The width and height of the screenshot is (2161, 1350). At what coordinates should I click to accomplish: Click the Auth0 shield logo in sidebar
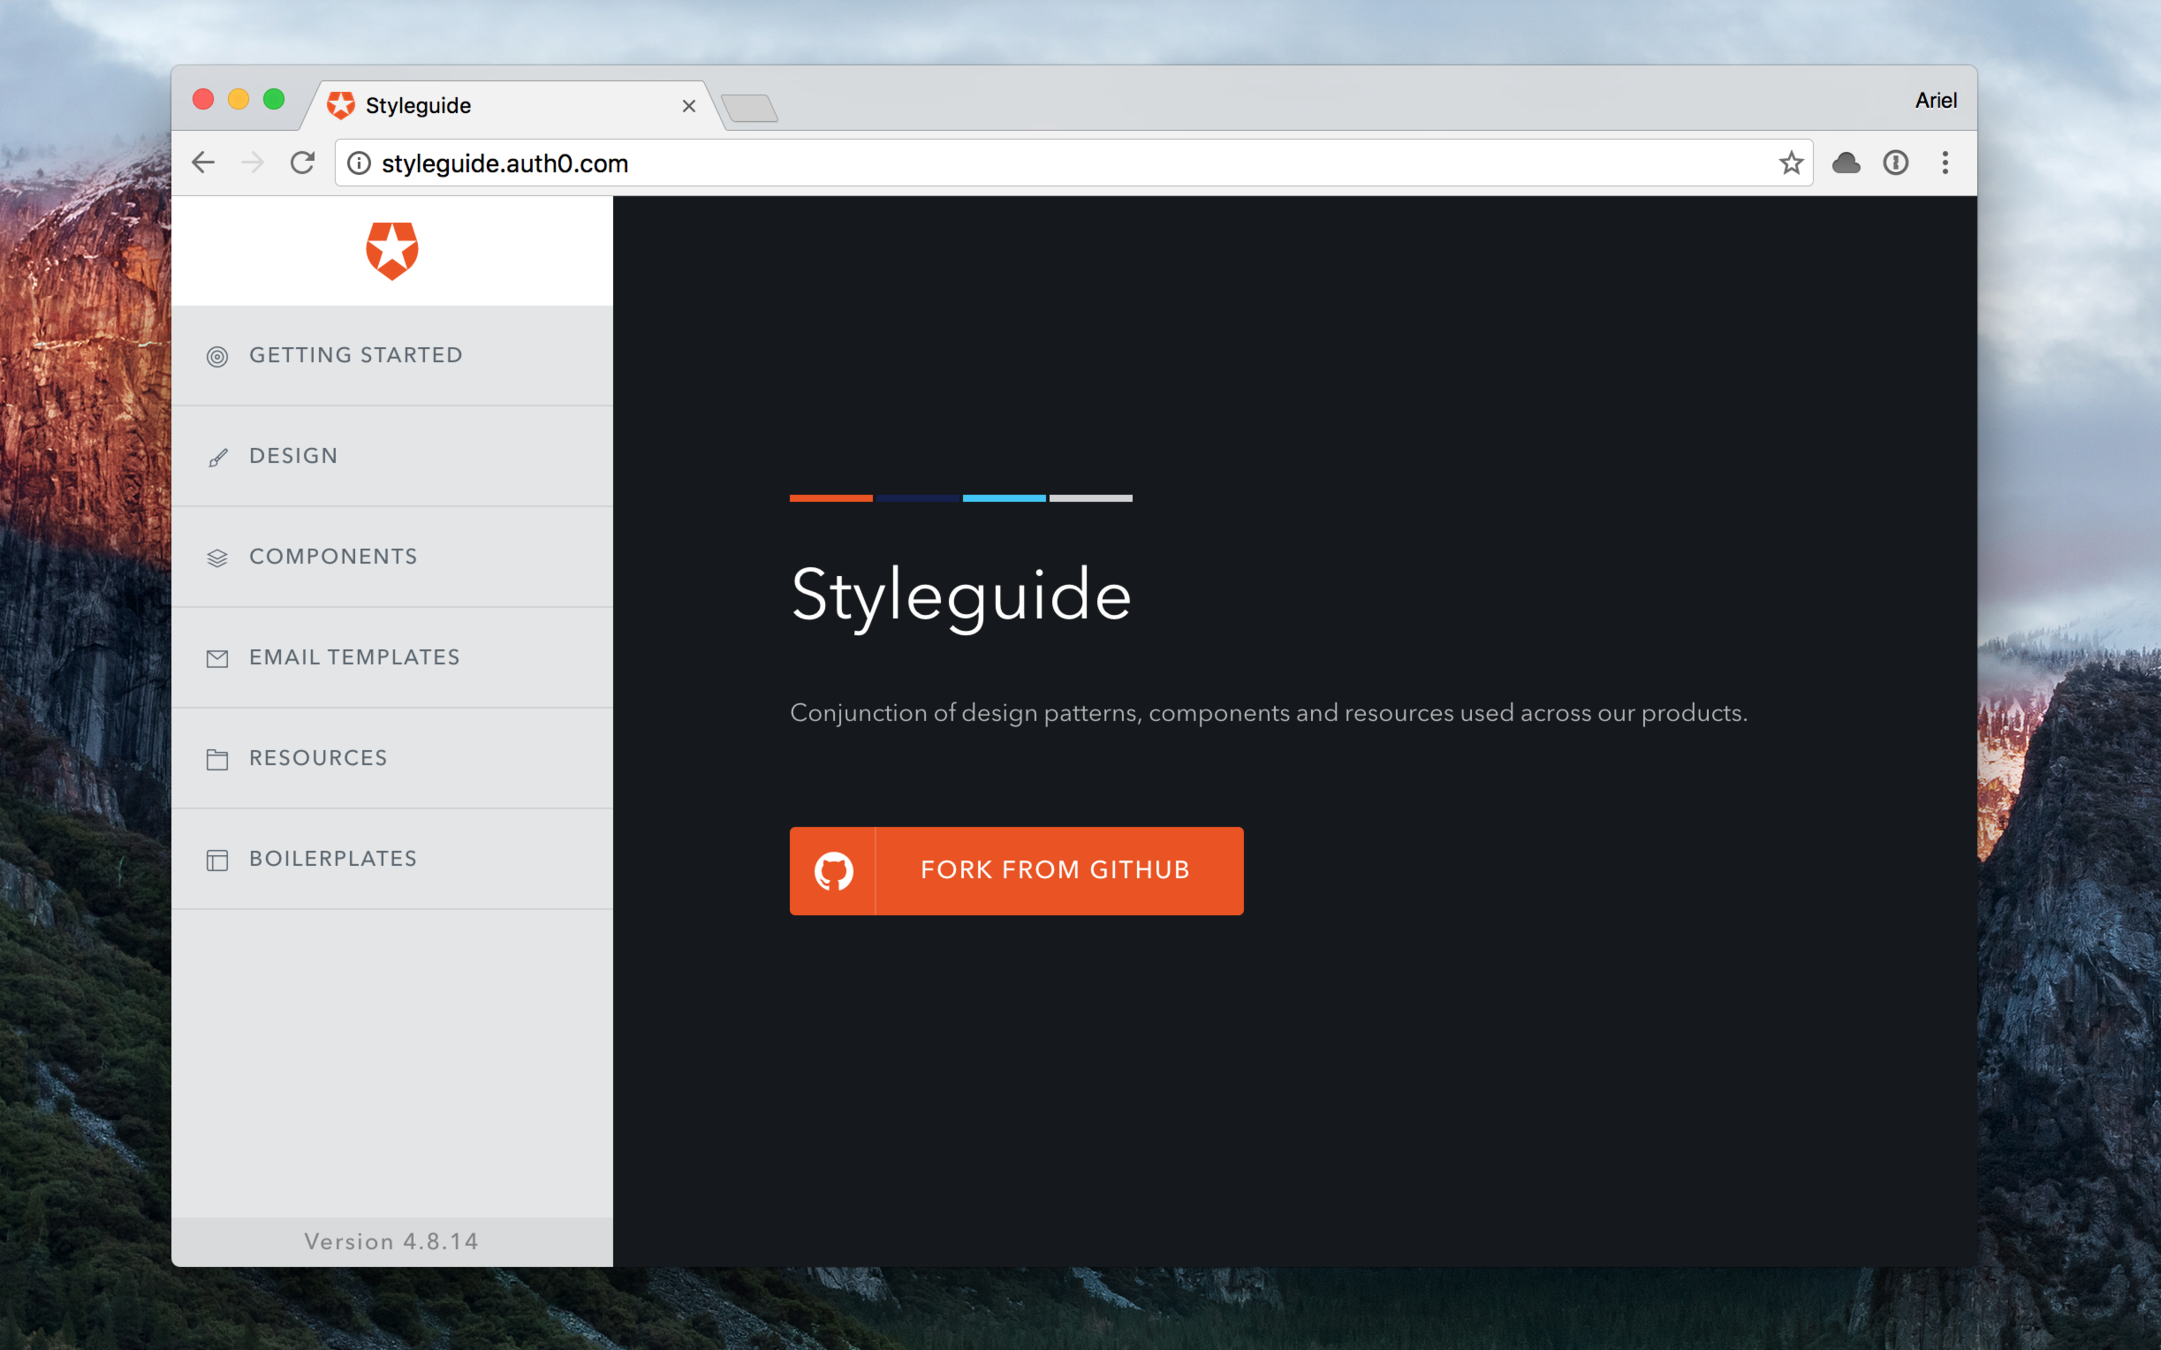pyautogui.click(x=391, y=250)
